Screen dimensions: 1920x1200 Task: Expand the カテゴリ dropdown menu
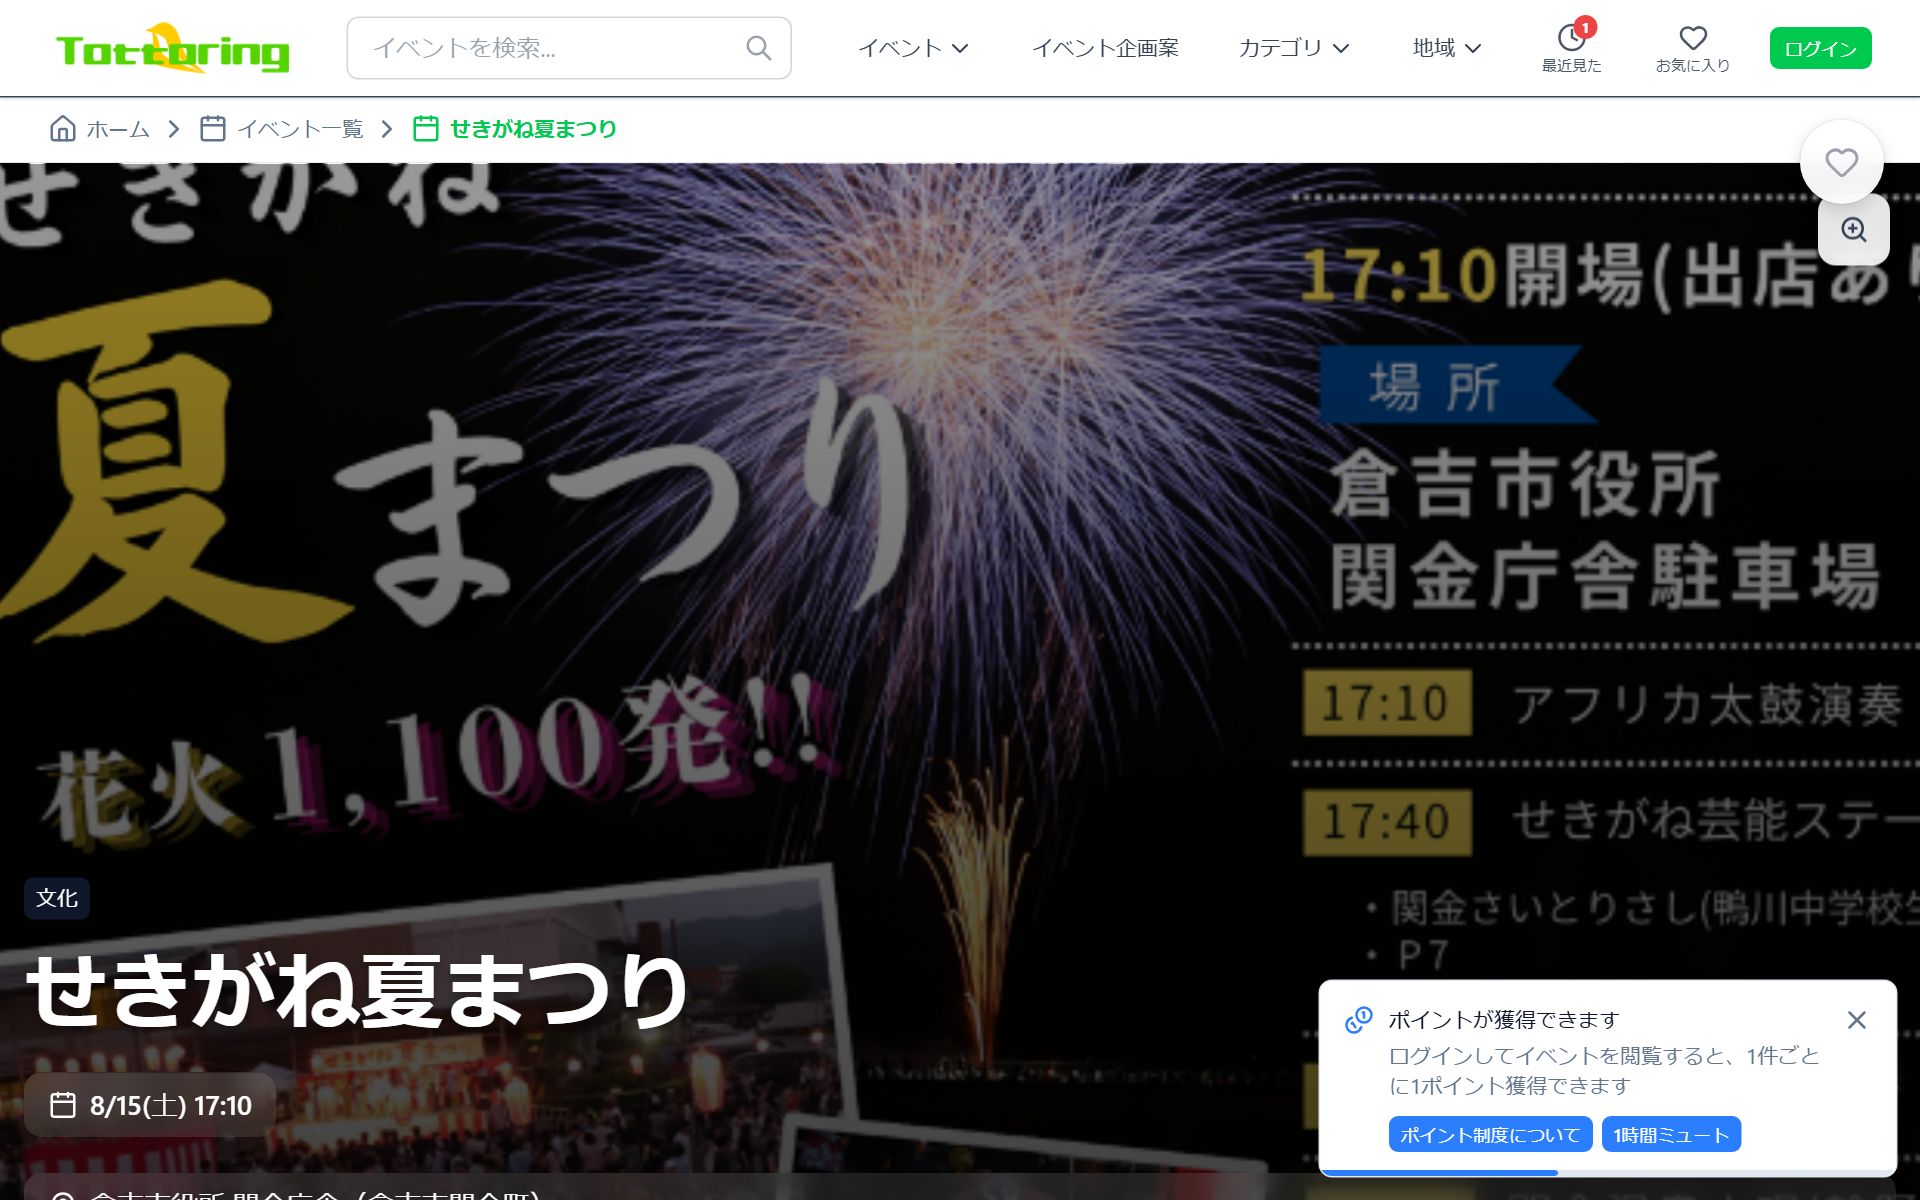click(1294, 48)
